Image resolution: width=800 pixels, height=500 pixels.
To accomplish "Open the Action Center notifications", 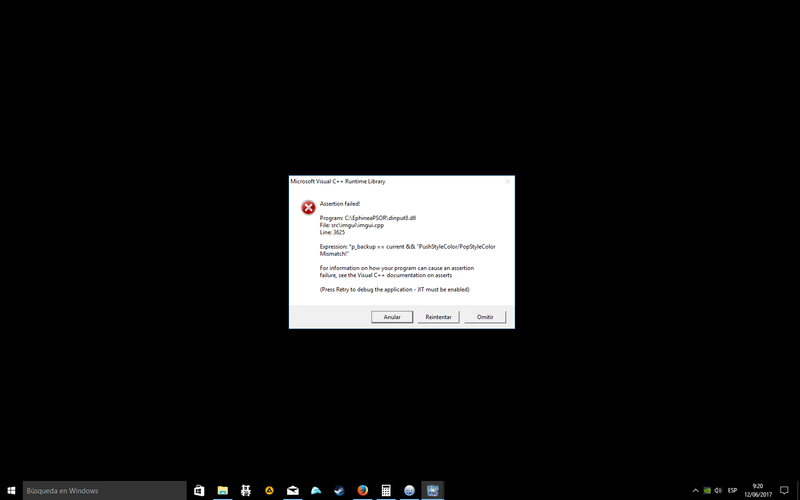I will [x=784, y=491].
